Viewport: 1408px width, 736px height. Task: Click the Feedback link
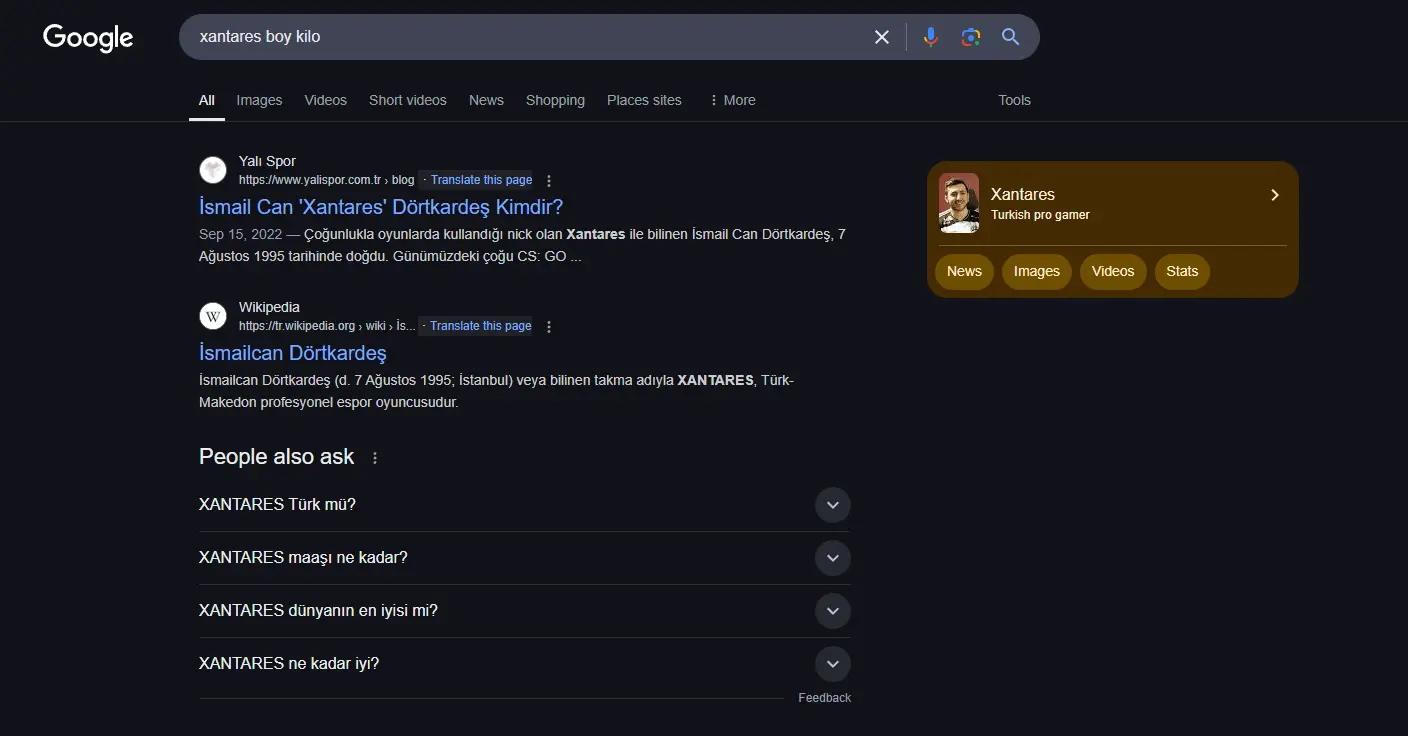pyautogui.click(x=825, y=698)
